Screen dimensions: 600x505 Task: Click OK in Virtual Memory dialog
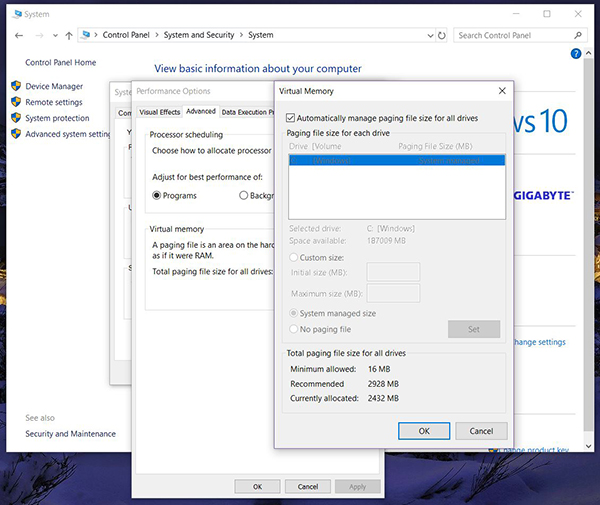(x=424, y=431)
